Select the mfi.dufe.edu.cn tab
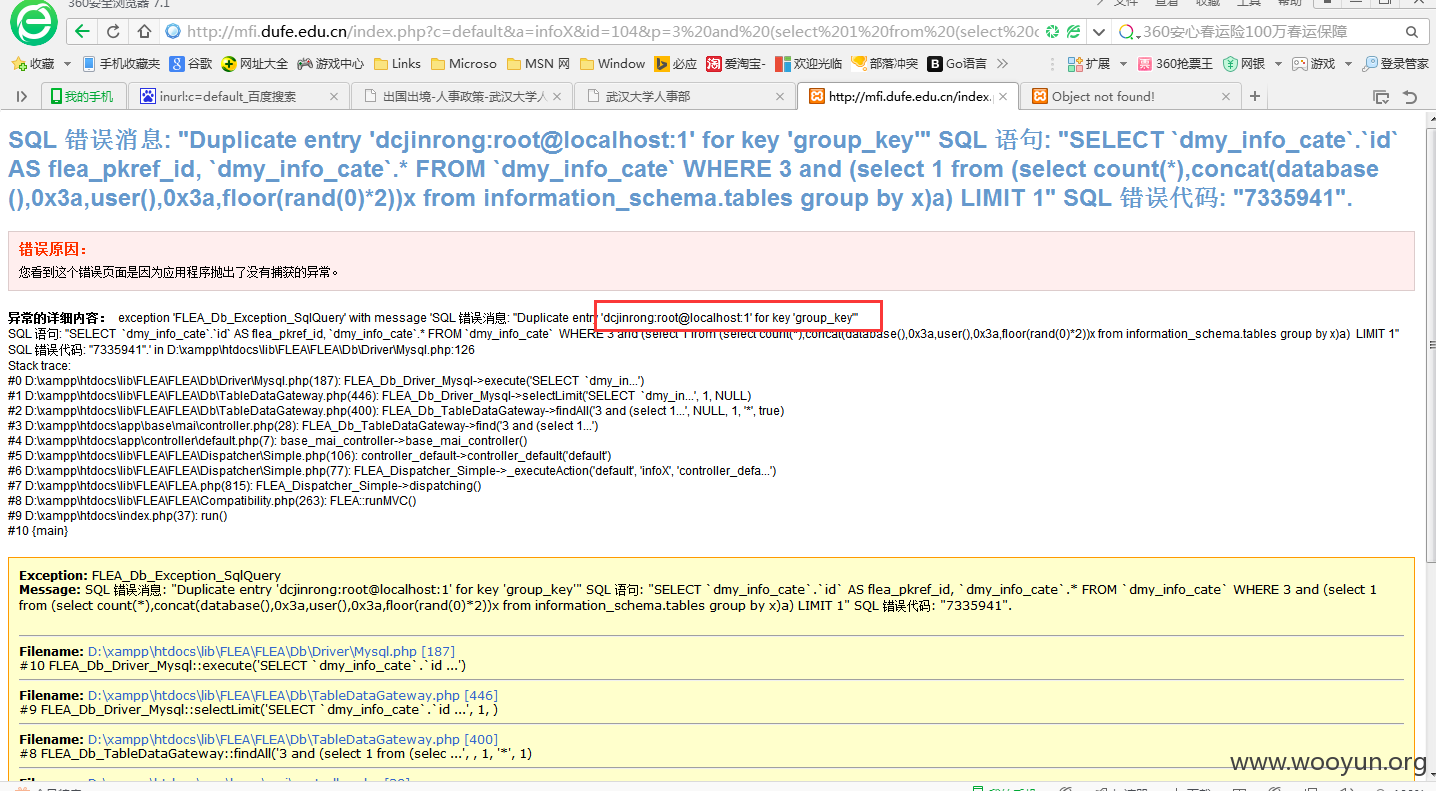This screenshot has height=791, width=1436. pyautogui.click(x=908, y=97)
